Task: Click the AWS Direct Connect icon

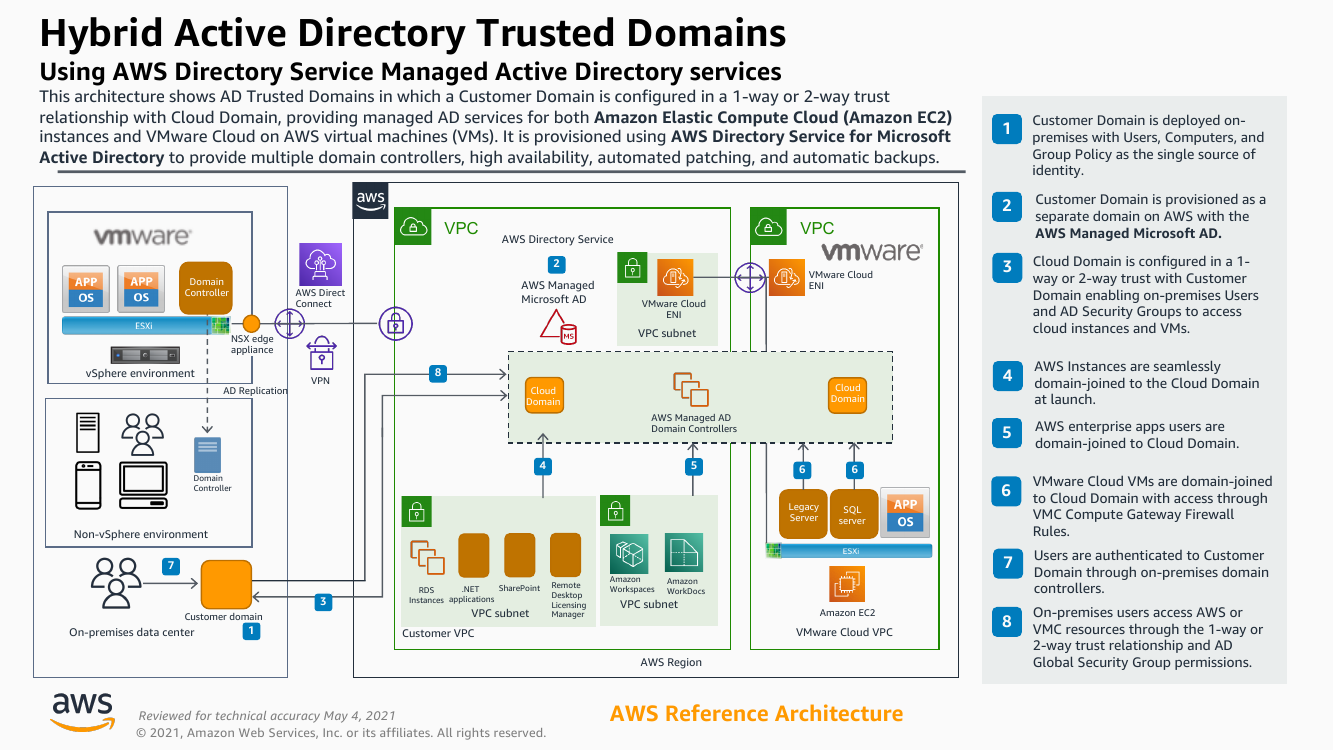Action: (x=320, y=264)
